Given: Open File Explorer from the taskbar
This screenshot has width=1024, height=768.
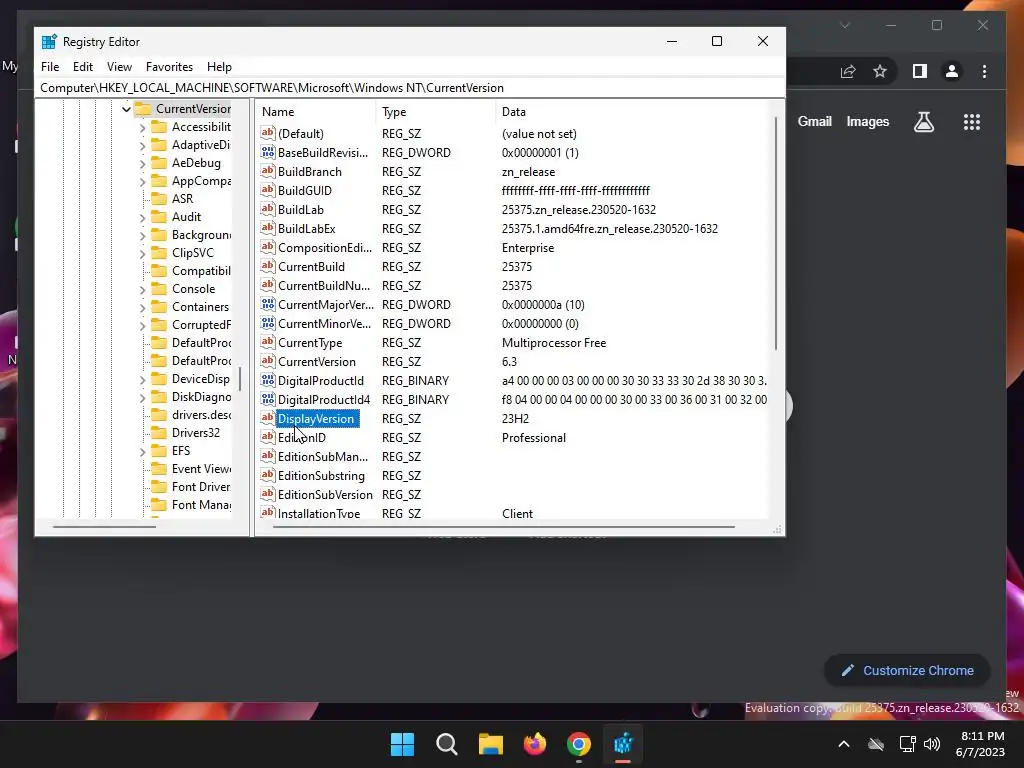Looking at the screenshot, I should tap(490, 744).
